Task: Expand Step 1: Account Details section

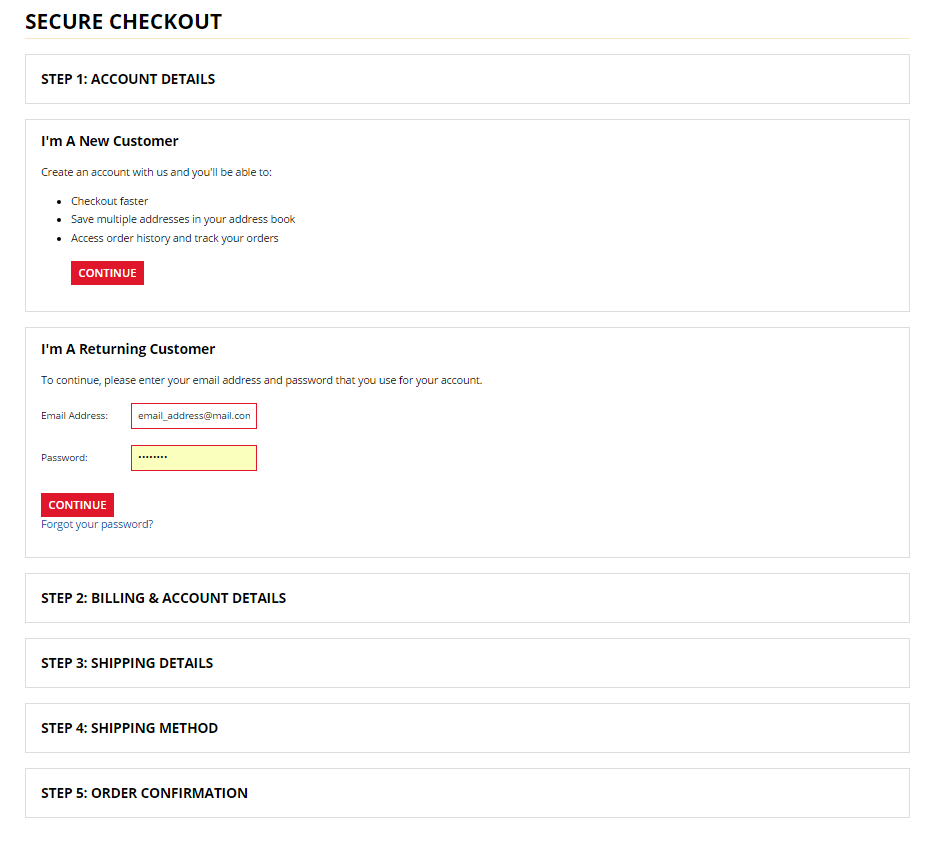Action: coord(128,79)
